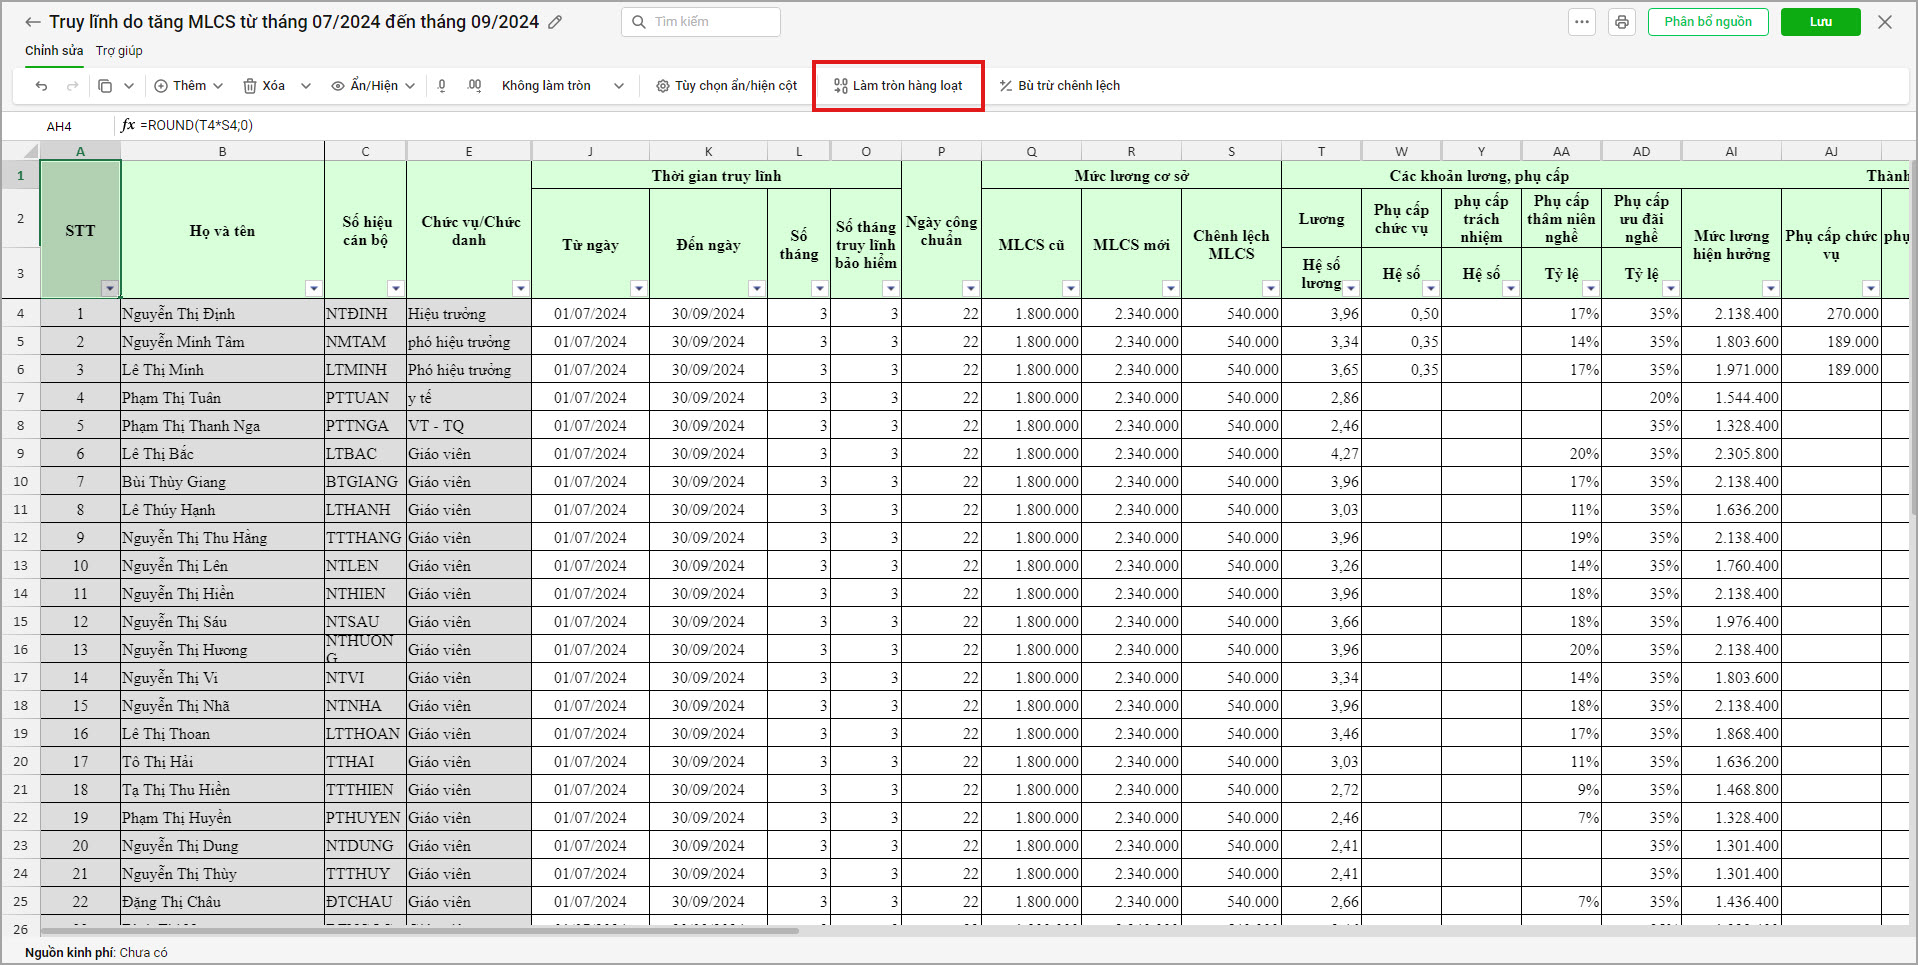The image size is (1918, 965).
Task: Expand the copy options dropdown arrow
Action: click(129, 86)
